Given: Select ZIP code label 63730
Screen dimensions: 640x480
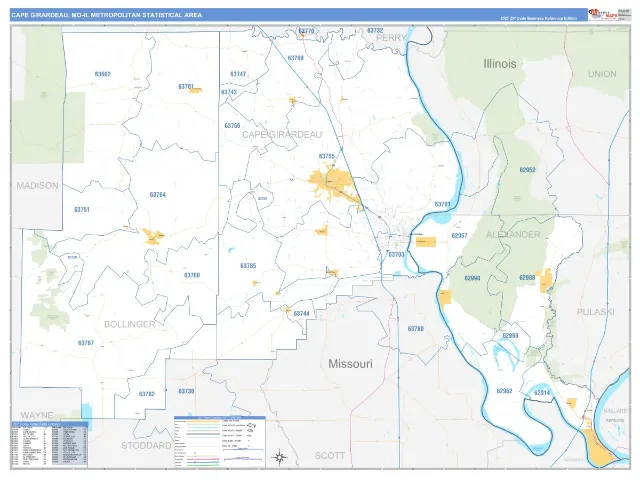Looking at the screenshot, I should tap(186, 391).
